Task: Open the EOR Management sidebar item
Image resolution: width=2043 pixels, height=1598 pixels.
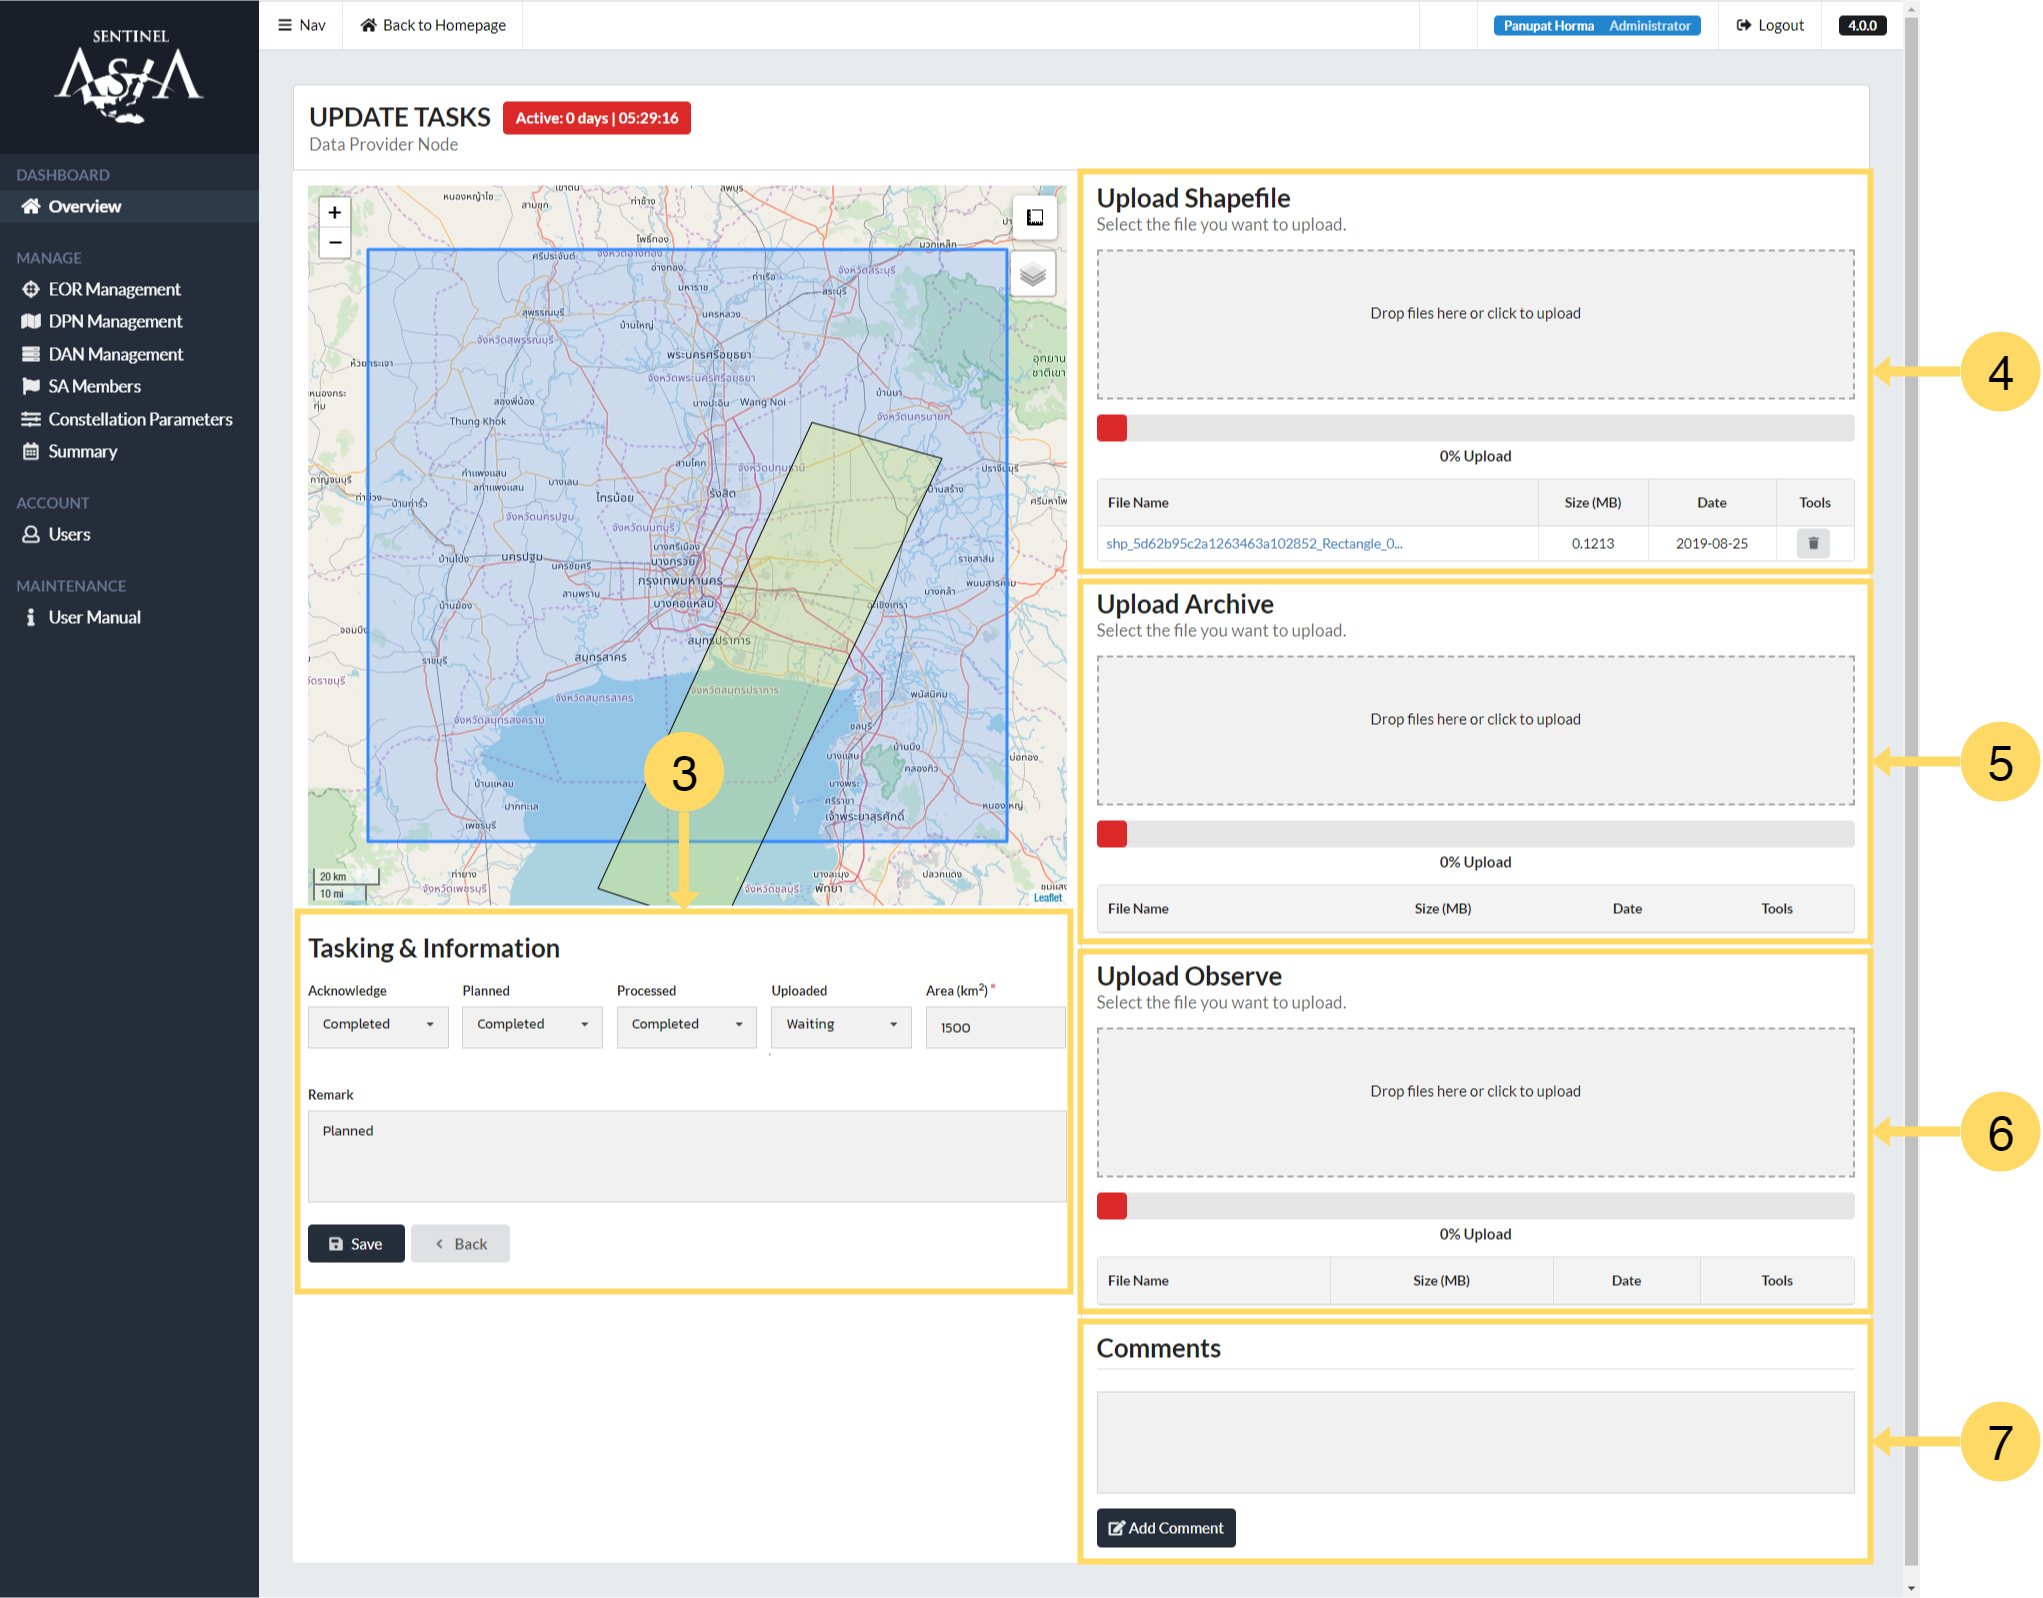Action: tap(114, 289)
